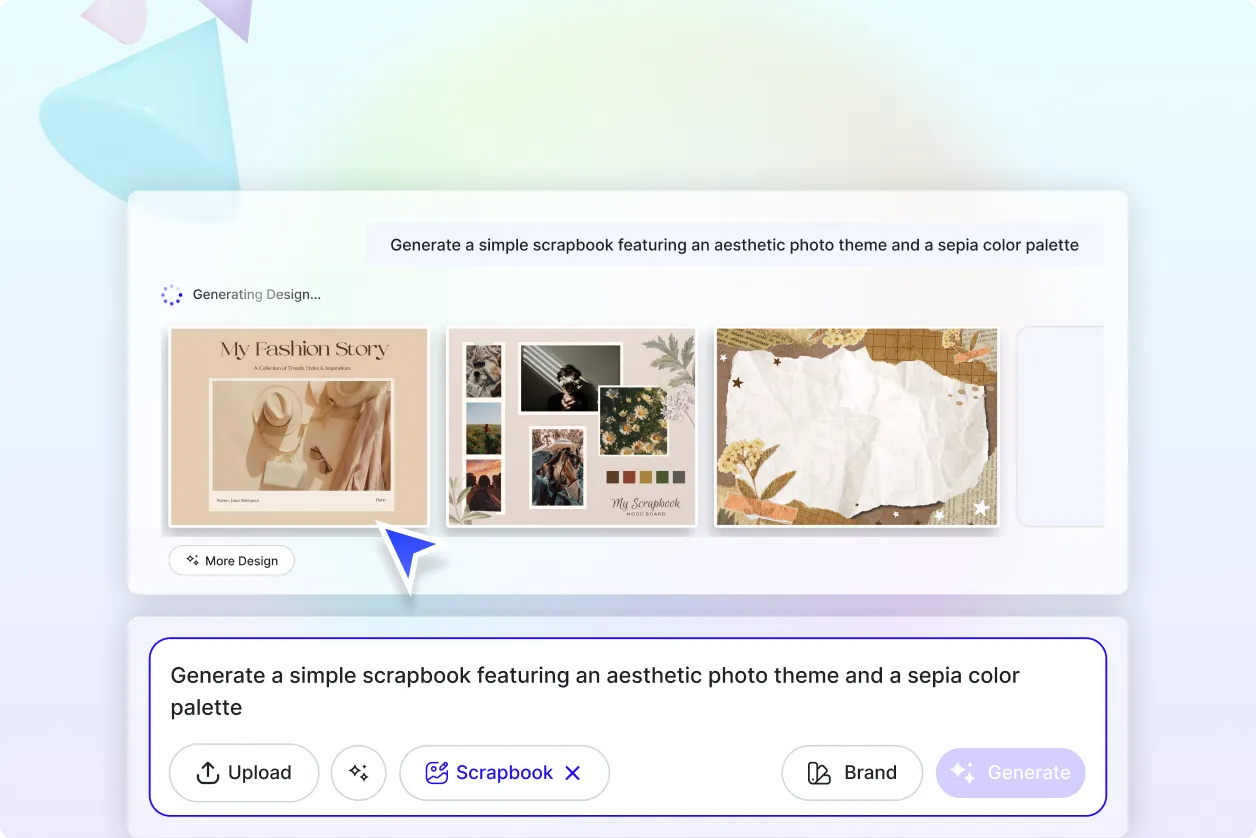This screenshot has width=1256, height=838.
Task: Select the torn paper collage design
Action: pos(856,427)
